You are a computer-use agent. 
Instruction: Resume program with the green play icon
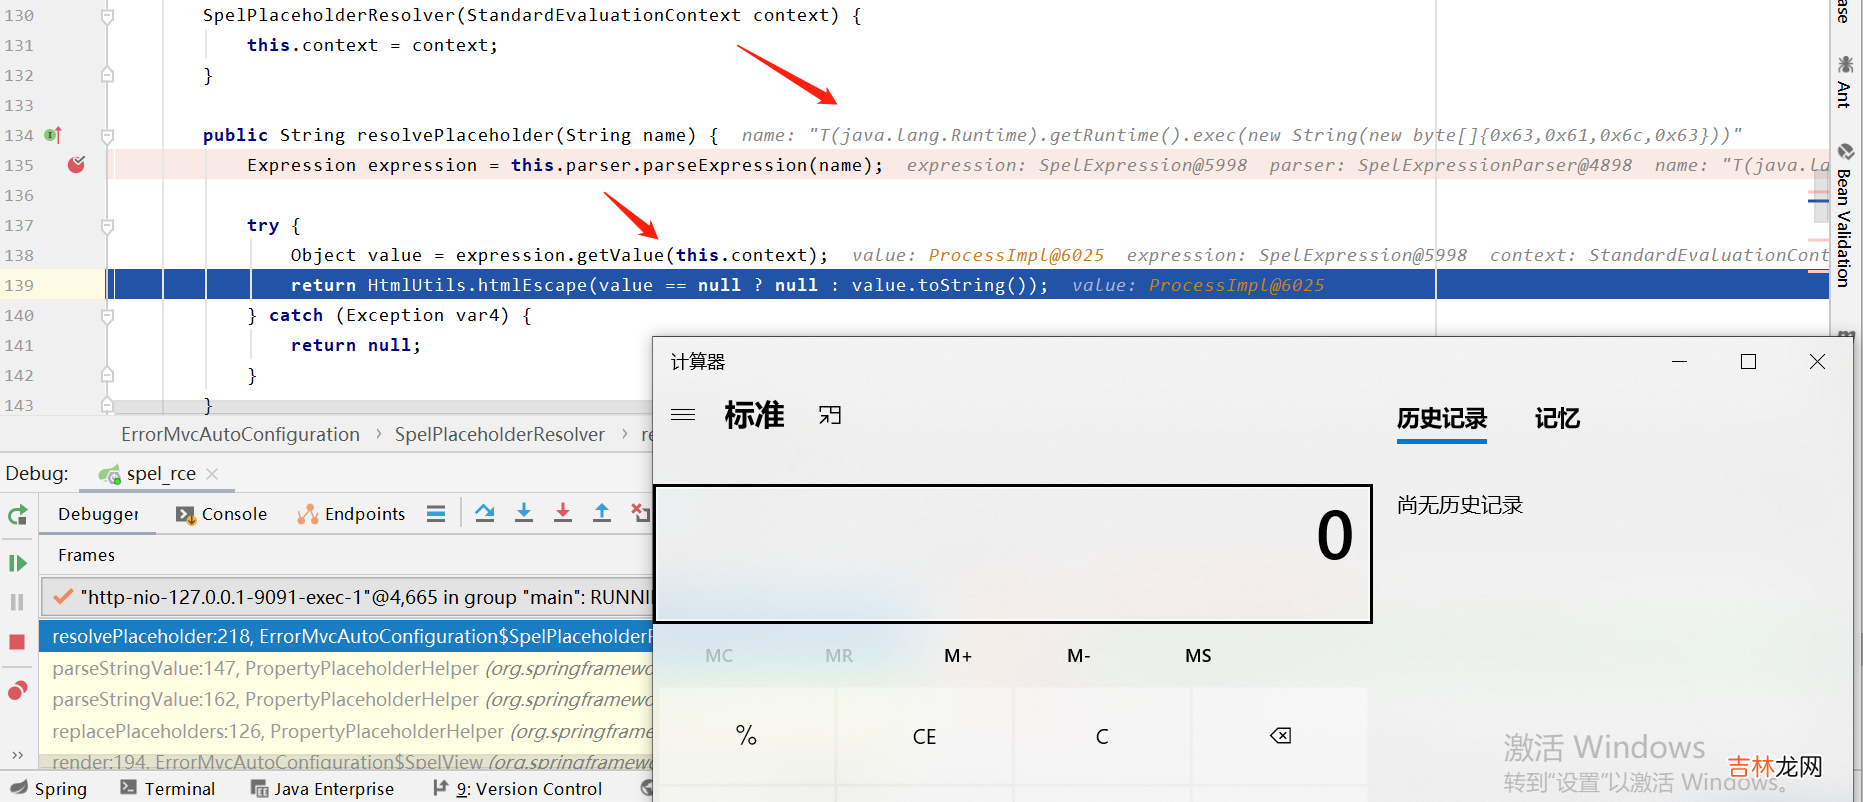click(x=18, y=563)
